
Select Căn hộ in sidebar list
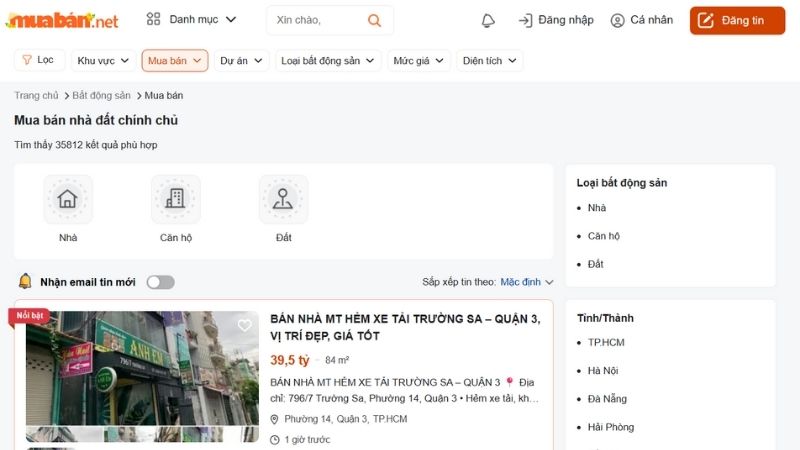click(604, 236)
